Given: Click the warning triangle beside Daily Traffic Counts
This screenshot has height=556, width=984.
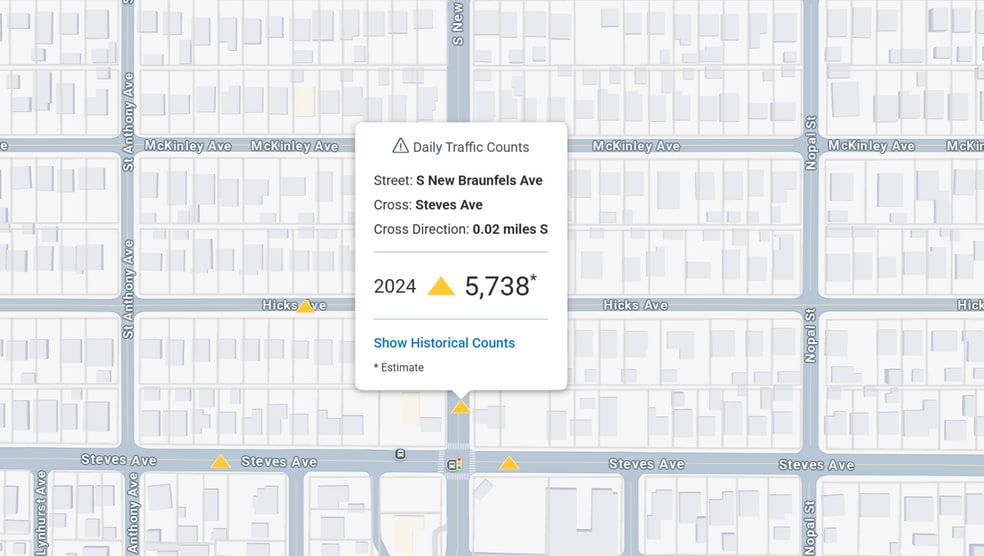Looking at the screenshot, I should [400, 146].
